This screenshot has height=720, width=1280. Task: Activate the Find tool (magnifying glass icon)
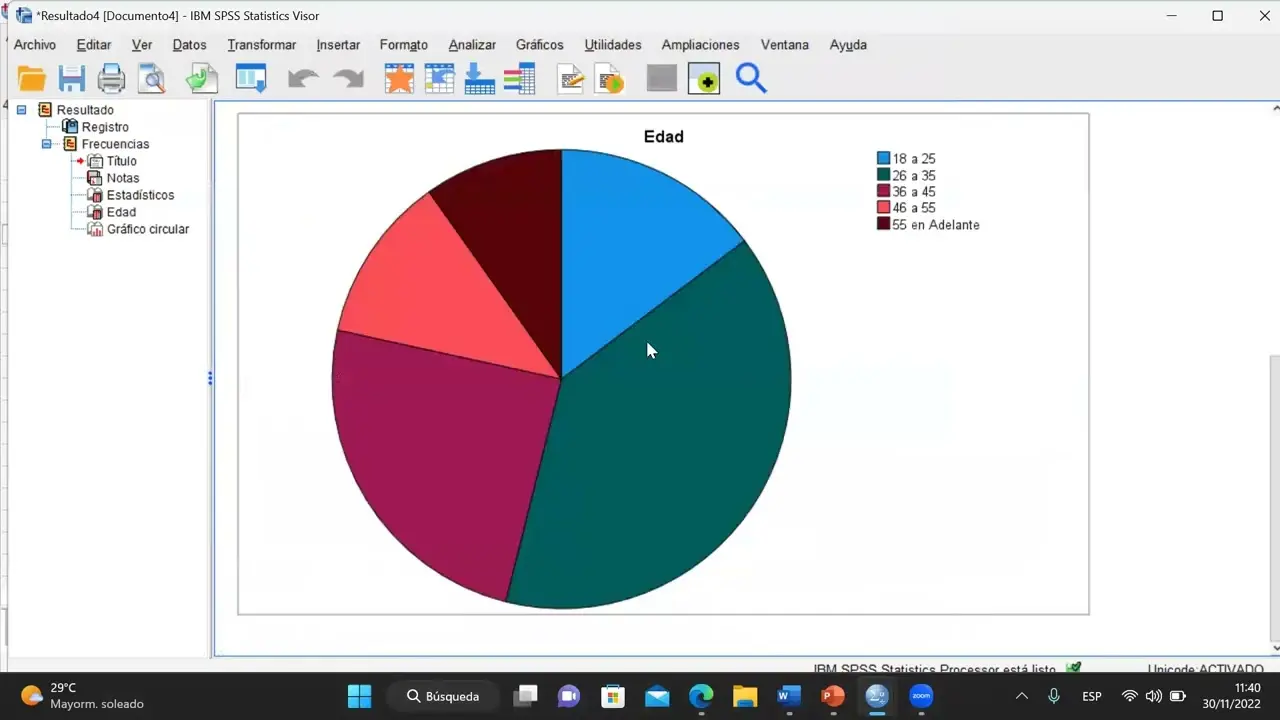tap(751, 78)
